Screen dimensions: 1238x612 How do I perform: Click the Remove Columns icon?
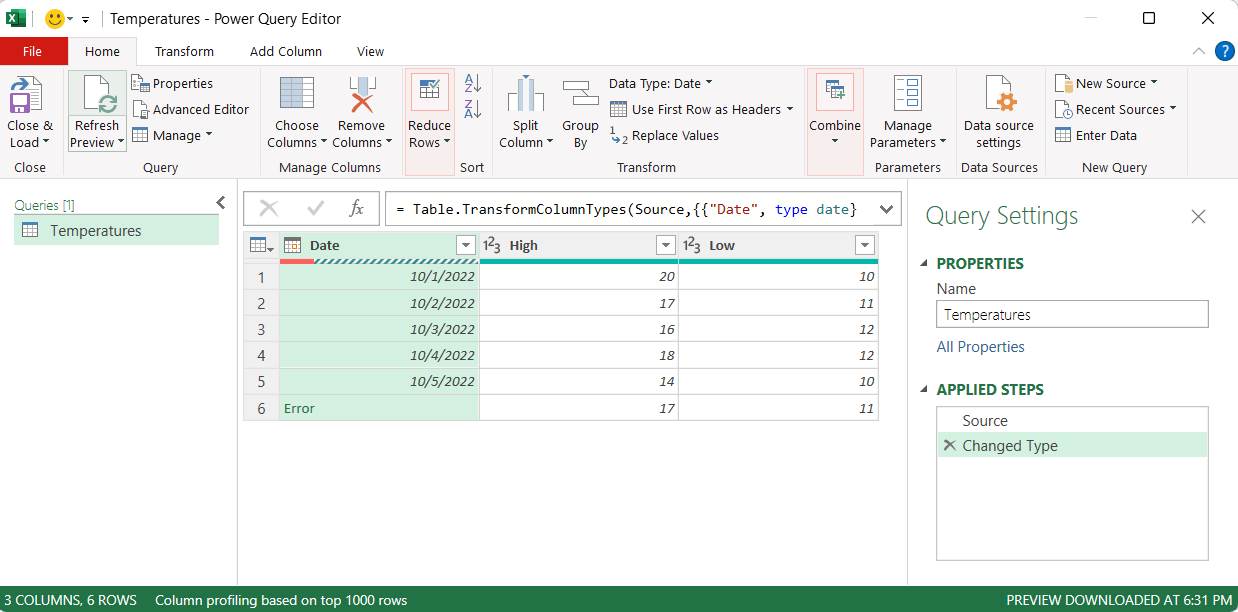click(x=361, y=96)
